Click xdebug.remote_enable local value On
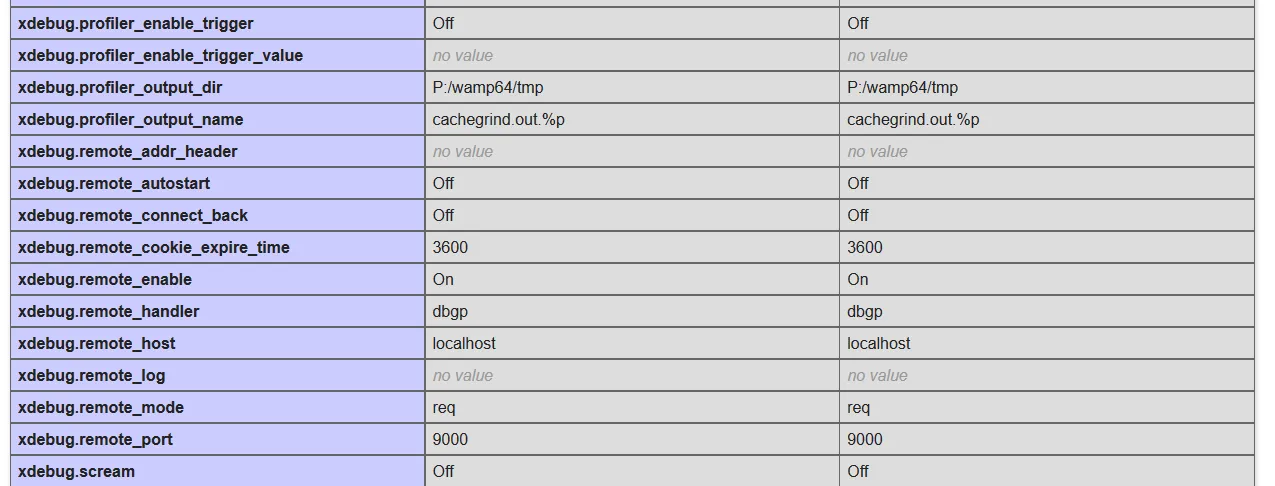This screenshot has width=1275, height=486. click(443, 279)
